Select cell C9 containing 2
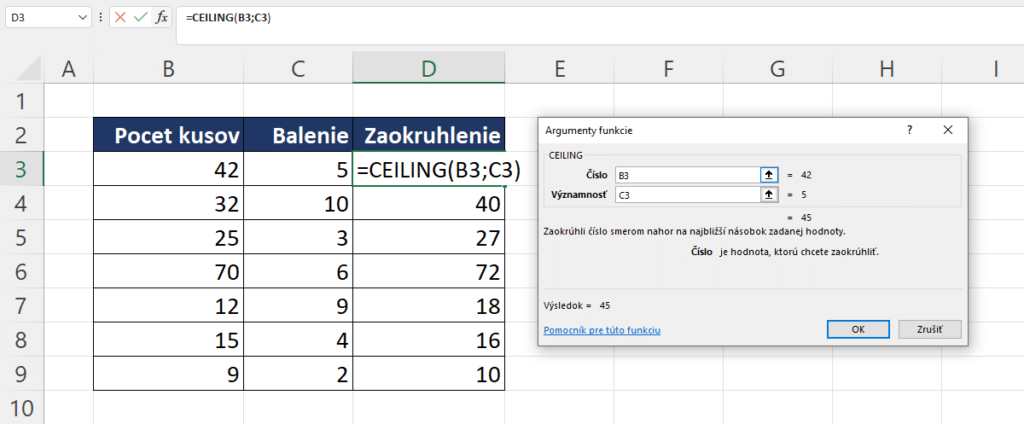 tap(298, 374)
